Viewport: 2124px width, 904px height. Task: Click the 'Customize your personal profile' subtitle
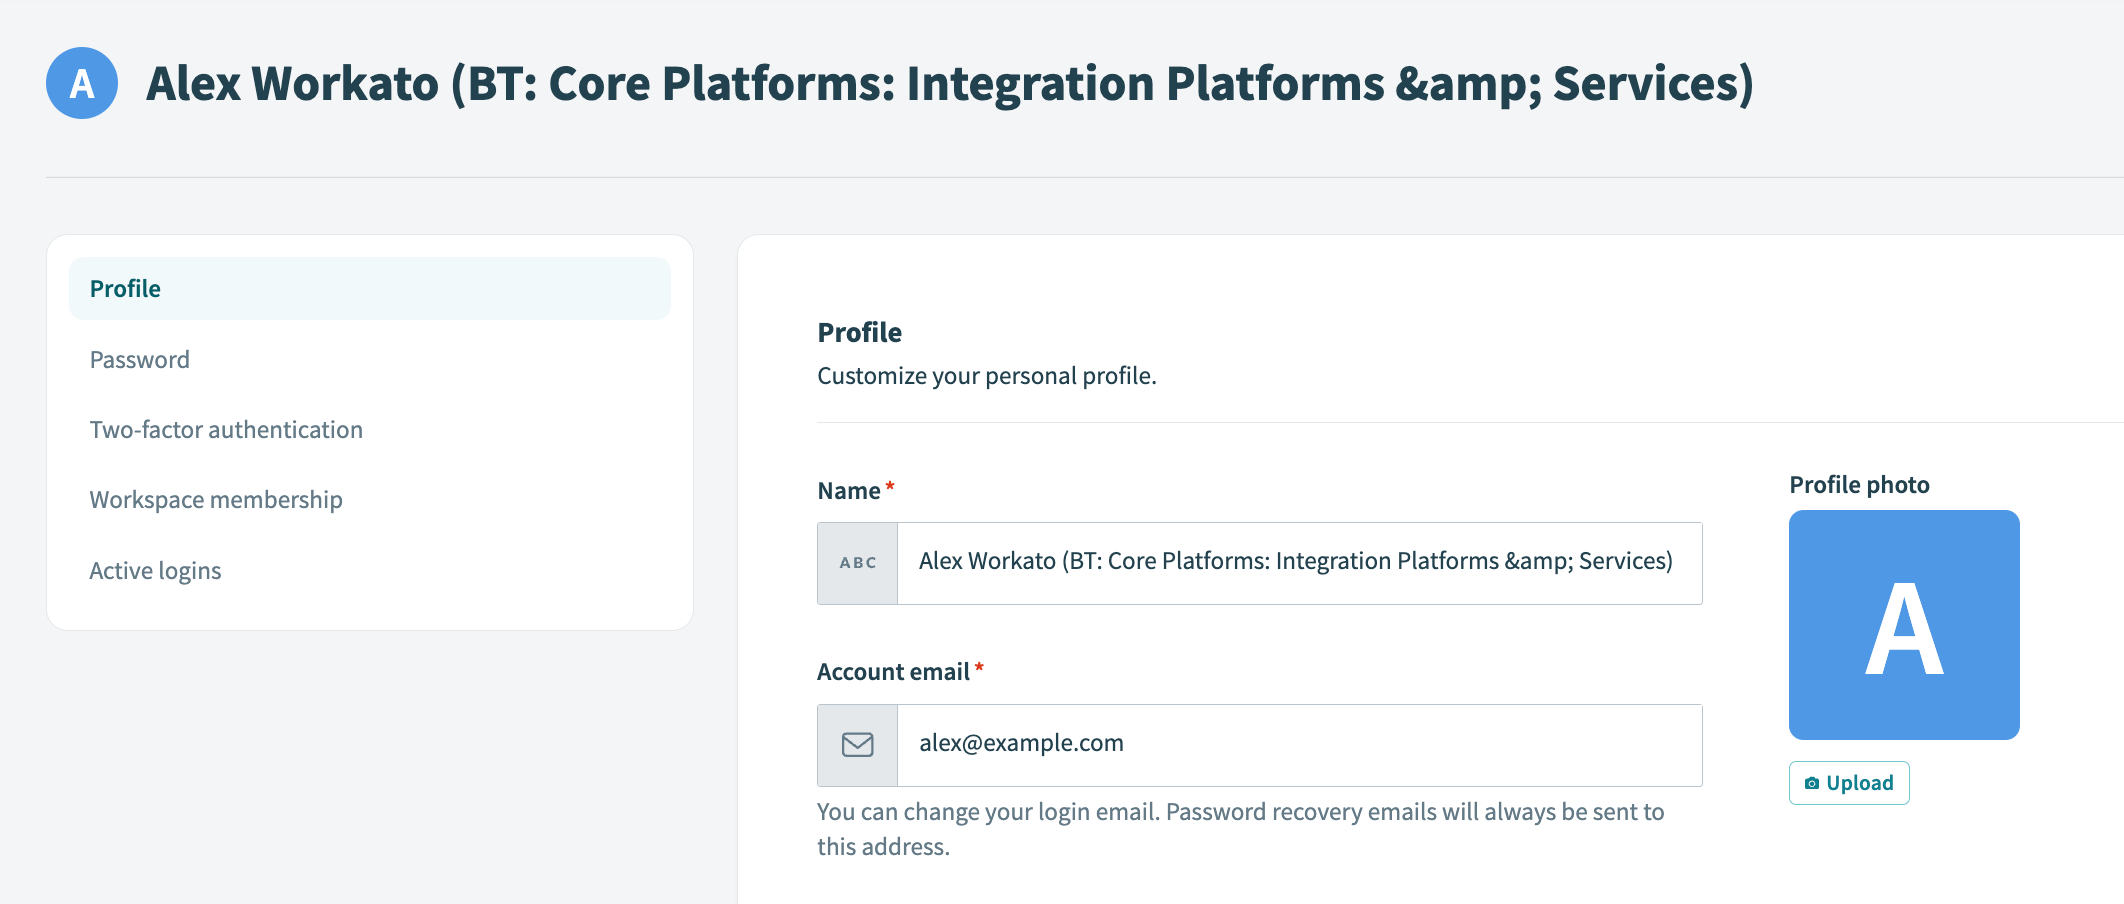click(x=986, y=376)
